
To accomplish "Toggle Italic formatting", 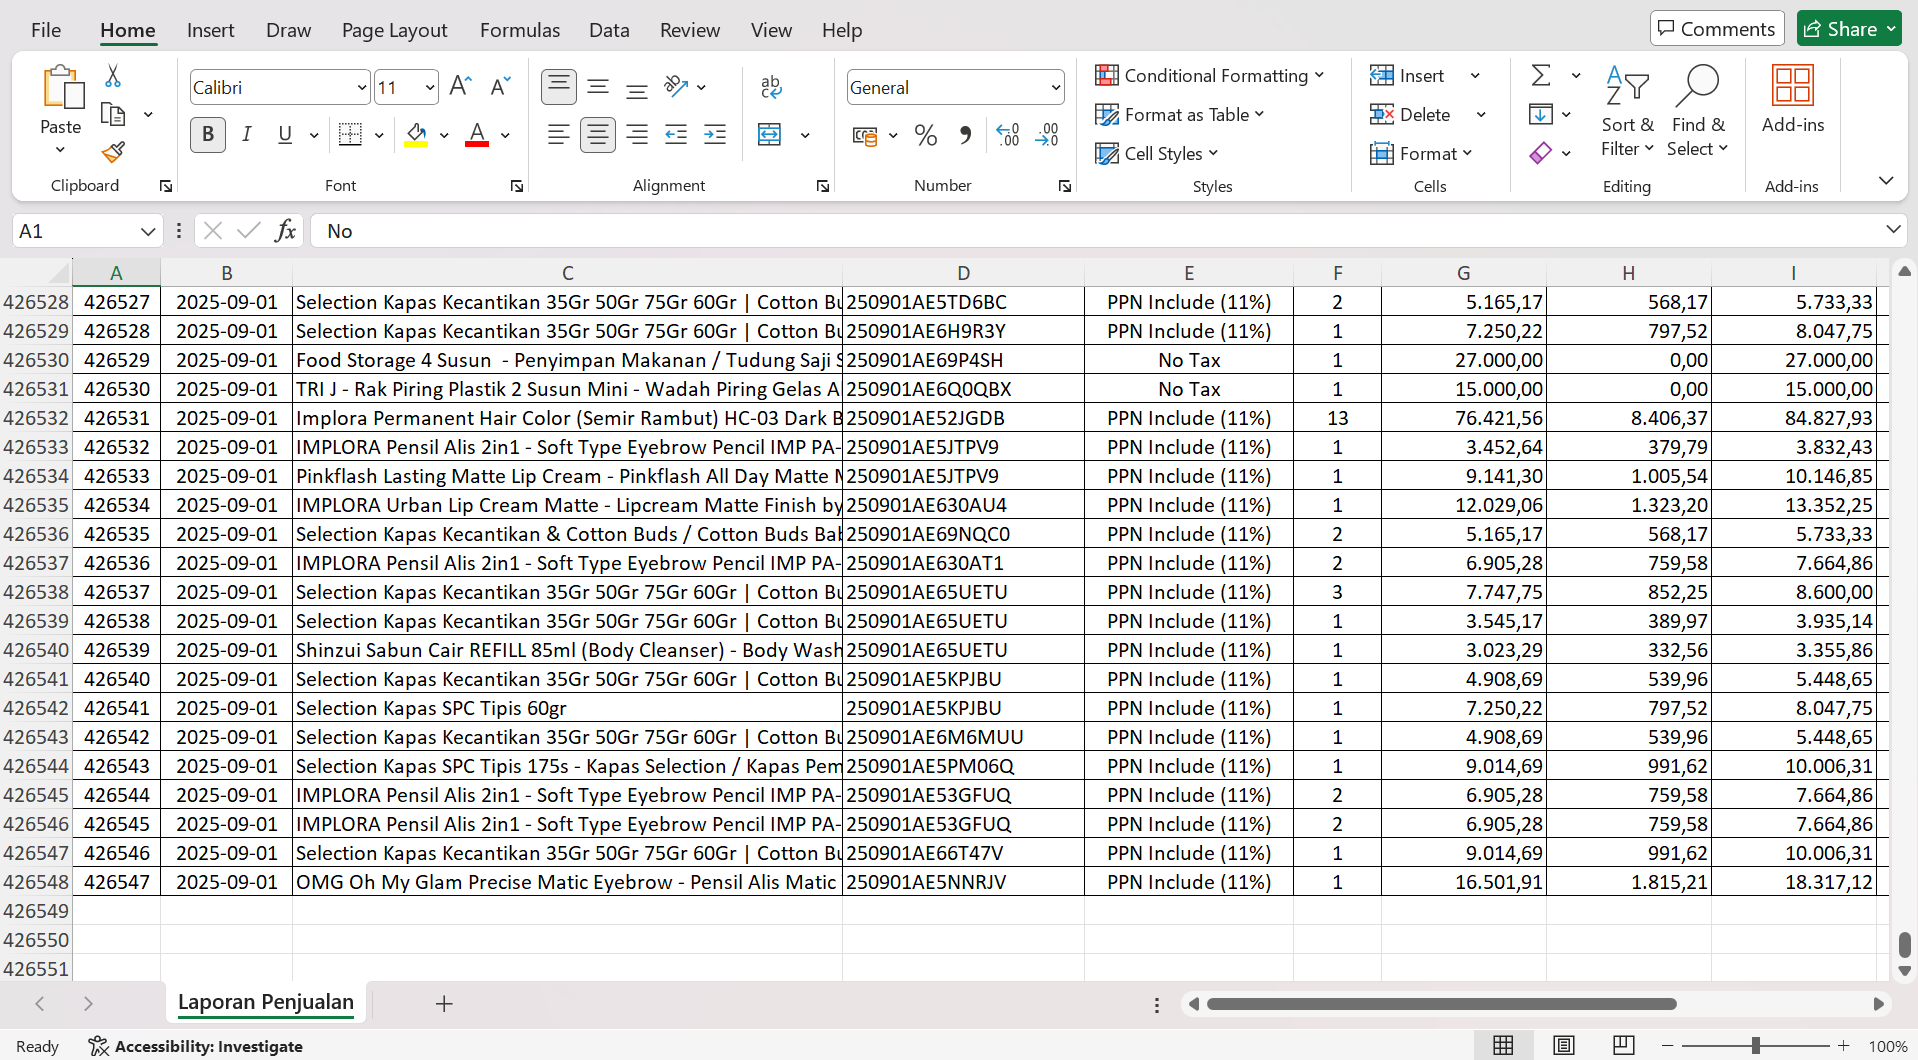I will [x=247, y=135].
